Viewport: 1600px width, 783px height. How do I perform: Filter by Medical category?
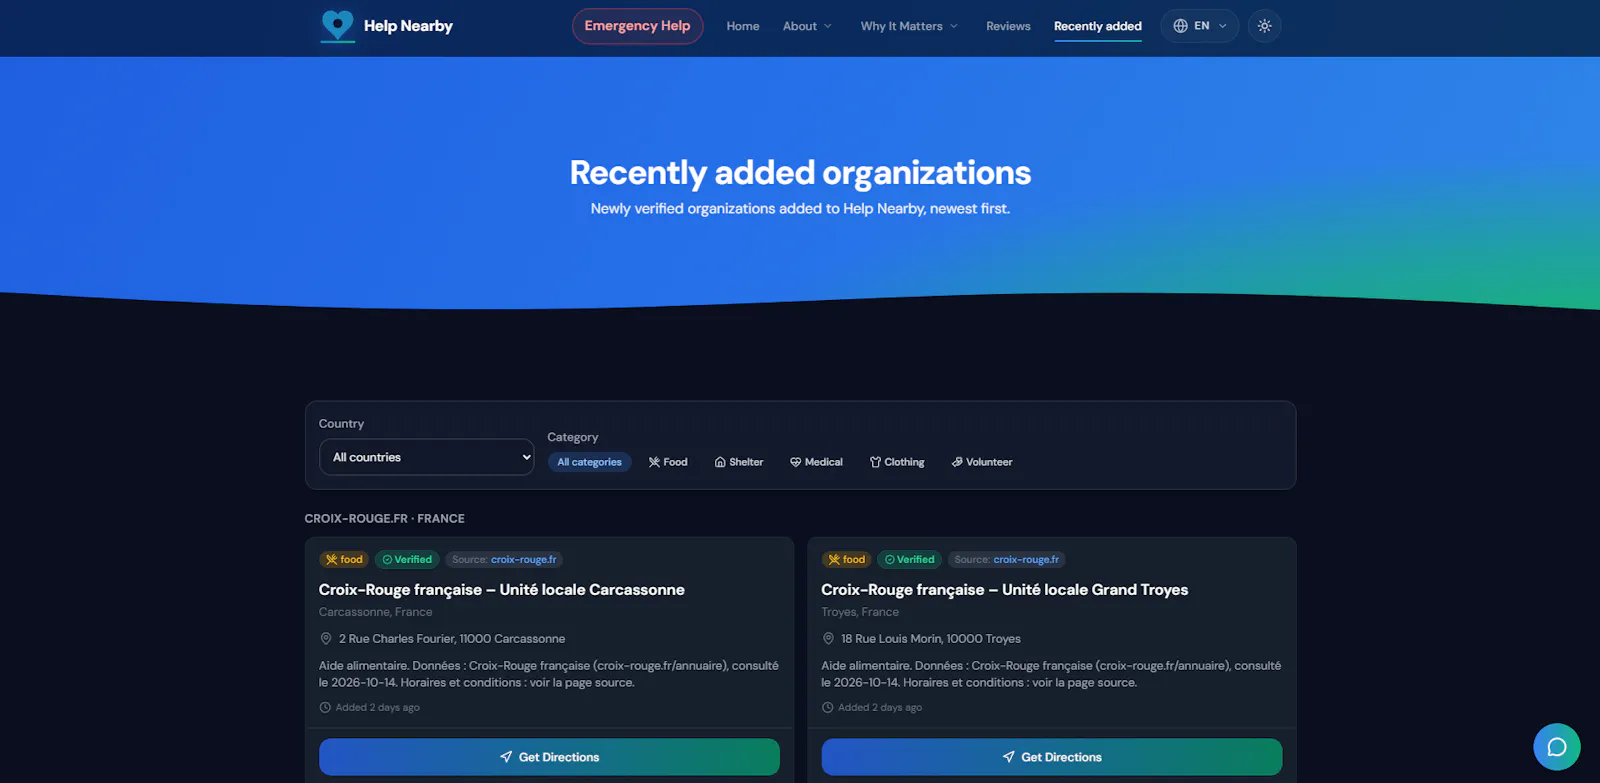(816, 462)
